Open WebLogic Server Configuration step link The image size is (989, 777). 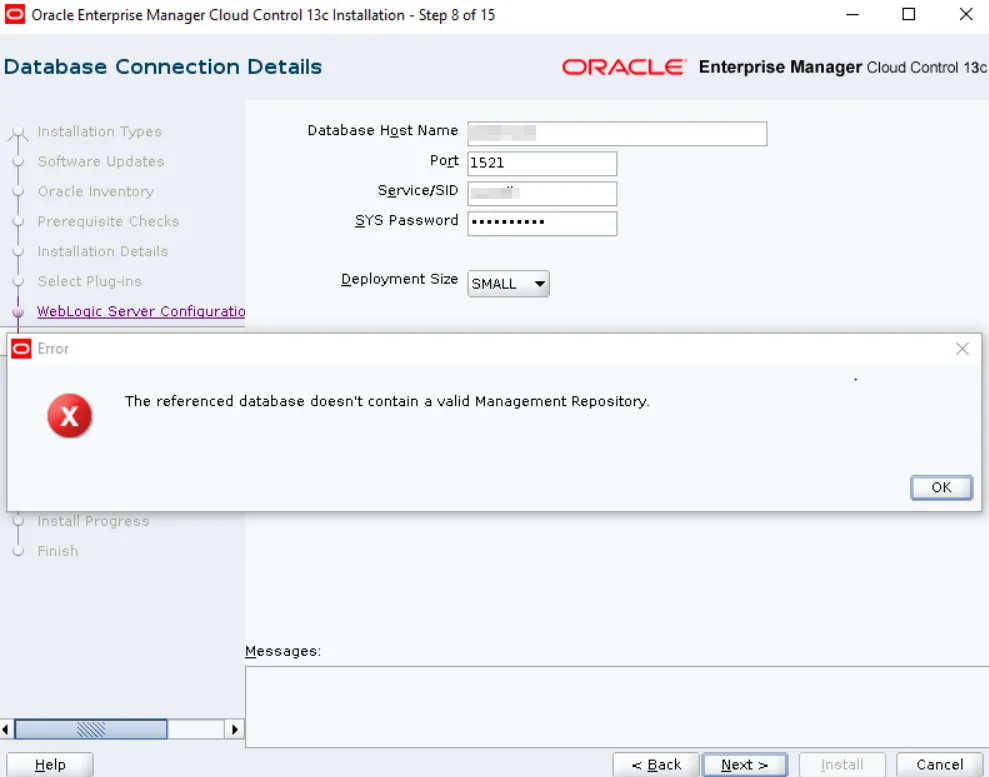pyautogui.click(x=141, y=311)
